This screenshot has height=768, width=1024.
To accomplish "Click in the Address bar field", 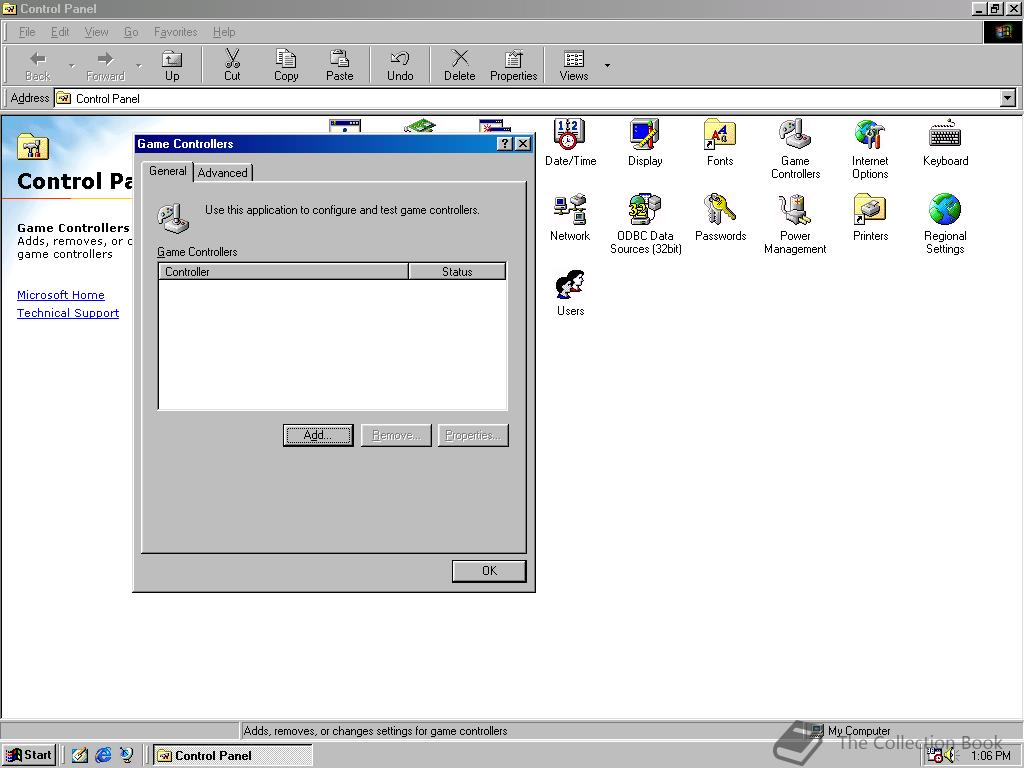I will (x=528, y=99).
